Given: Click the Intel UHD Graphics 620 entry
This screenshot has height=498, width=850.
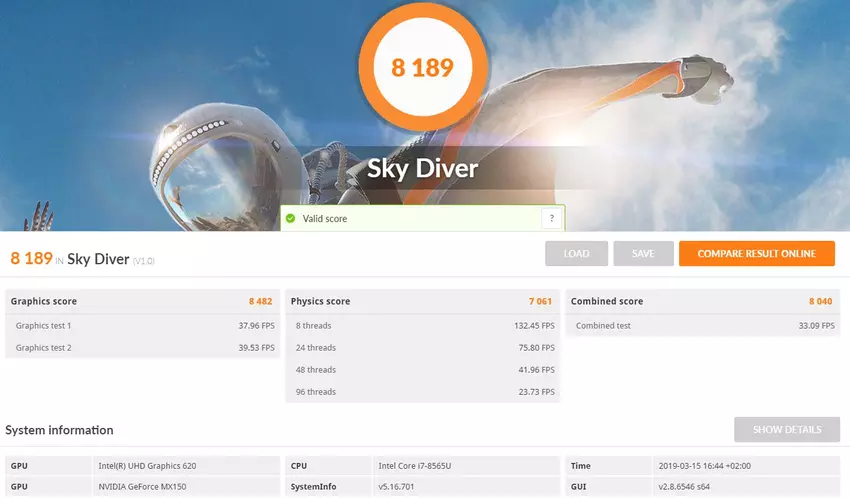Looking at the screenshot, I should pyautogui.click(x=148, y=465).
